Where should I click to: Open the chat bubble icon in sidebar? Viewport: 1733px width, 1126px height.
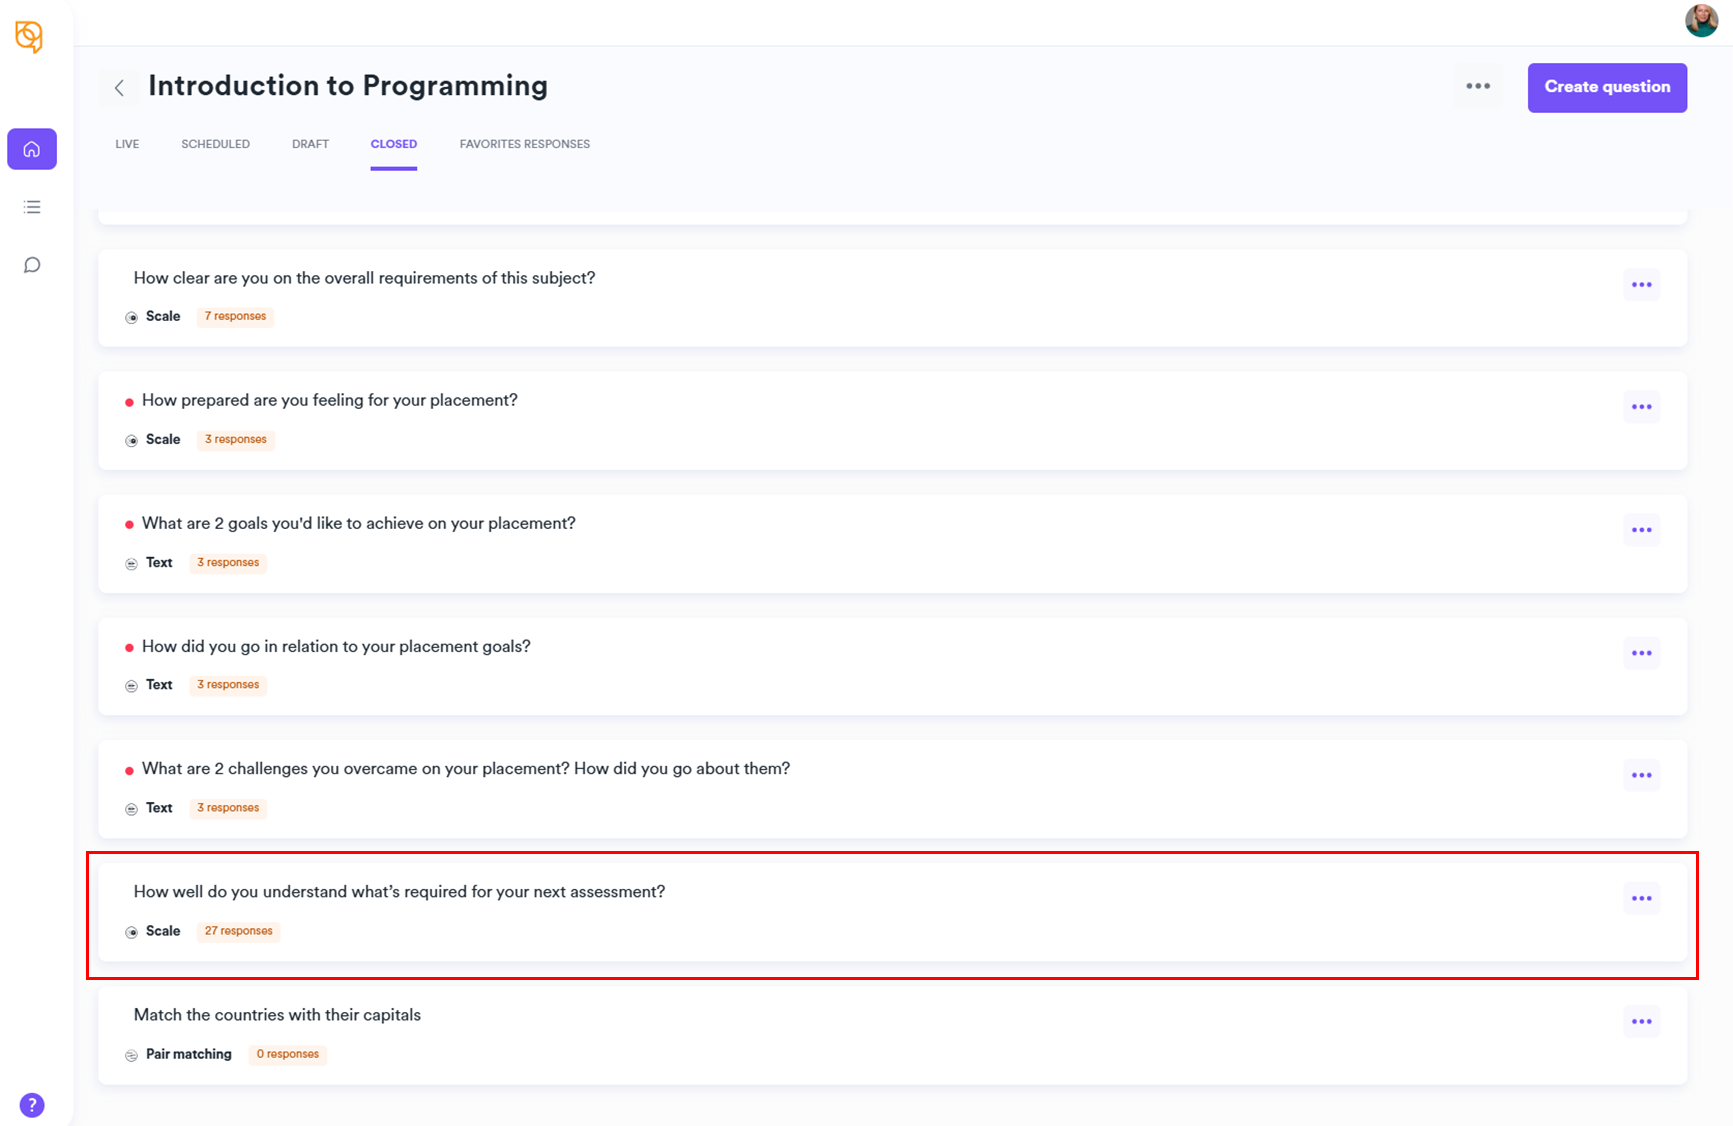(32, 265)
